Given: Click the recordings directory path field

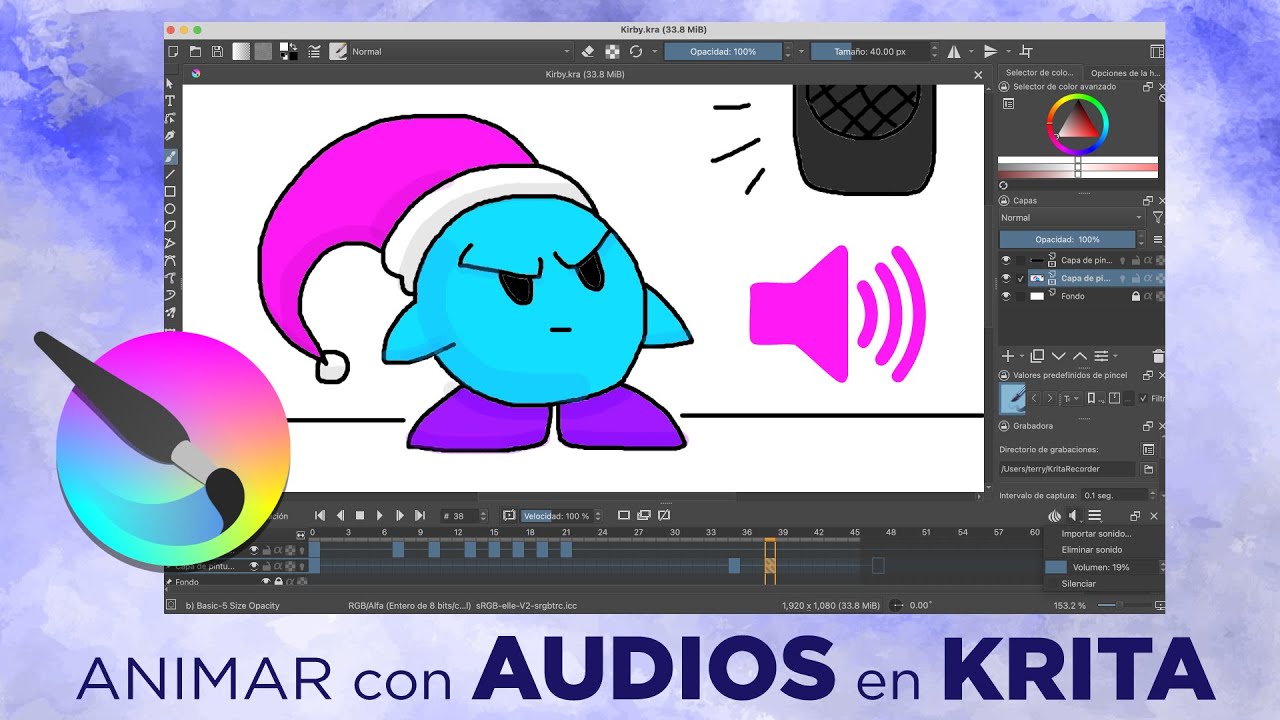Looking at the screenshot, I should pos(1067,469).
